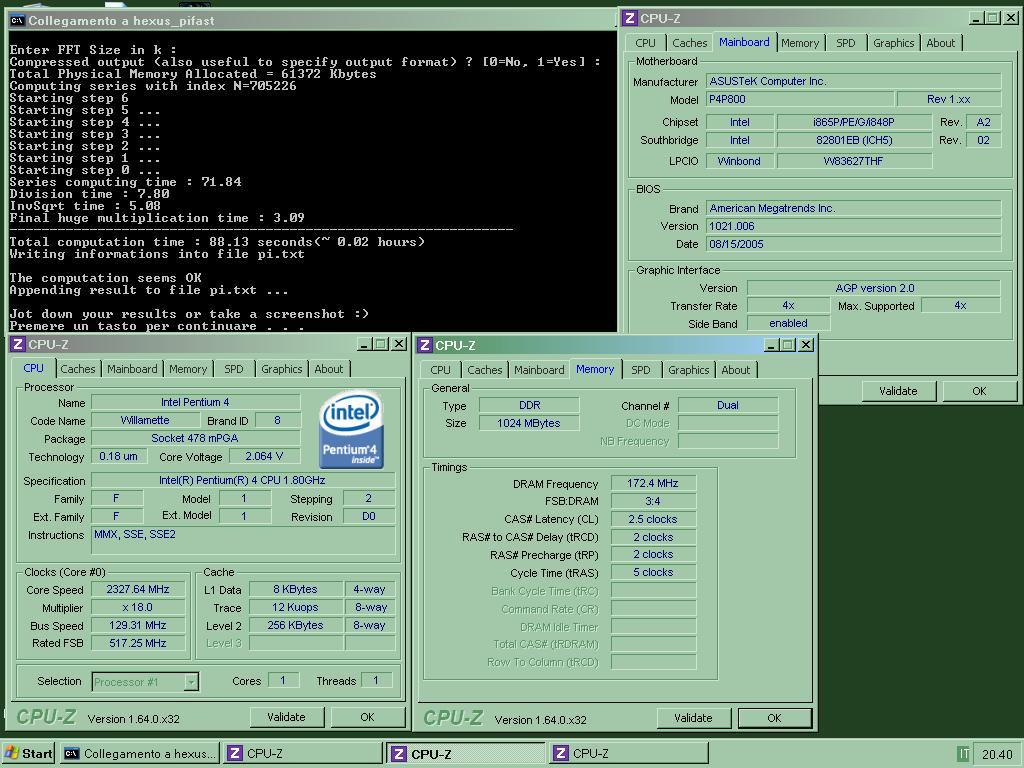Click the Intel Pentium 4 inside logo
Viewport: 1024px width, 768px height.
coord(351,429)
